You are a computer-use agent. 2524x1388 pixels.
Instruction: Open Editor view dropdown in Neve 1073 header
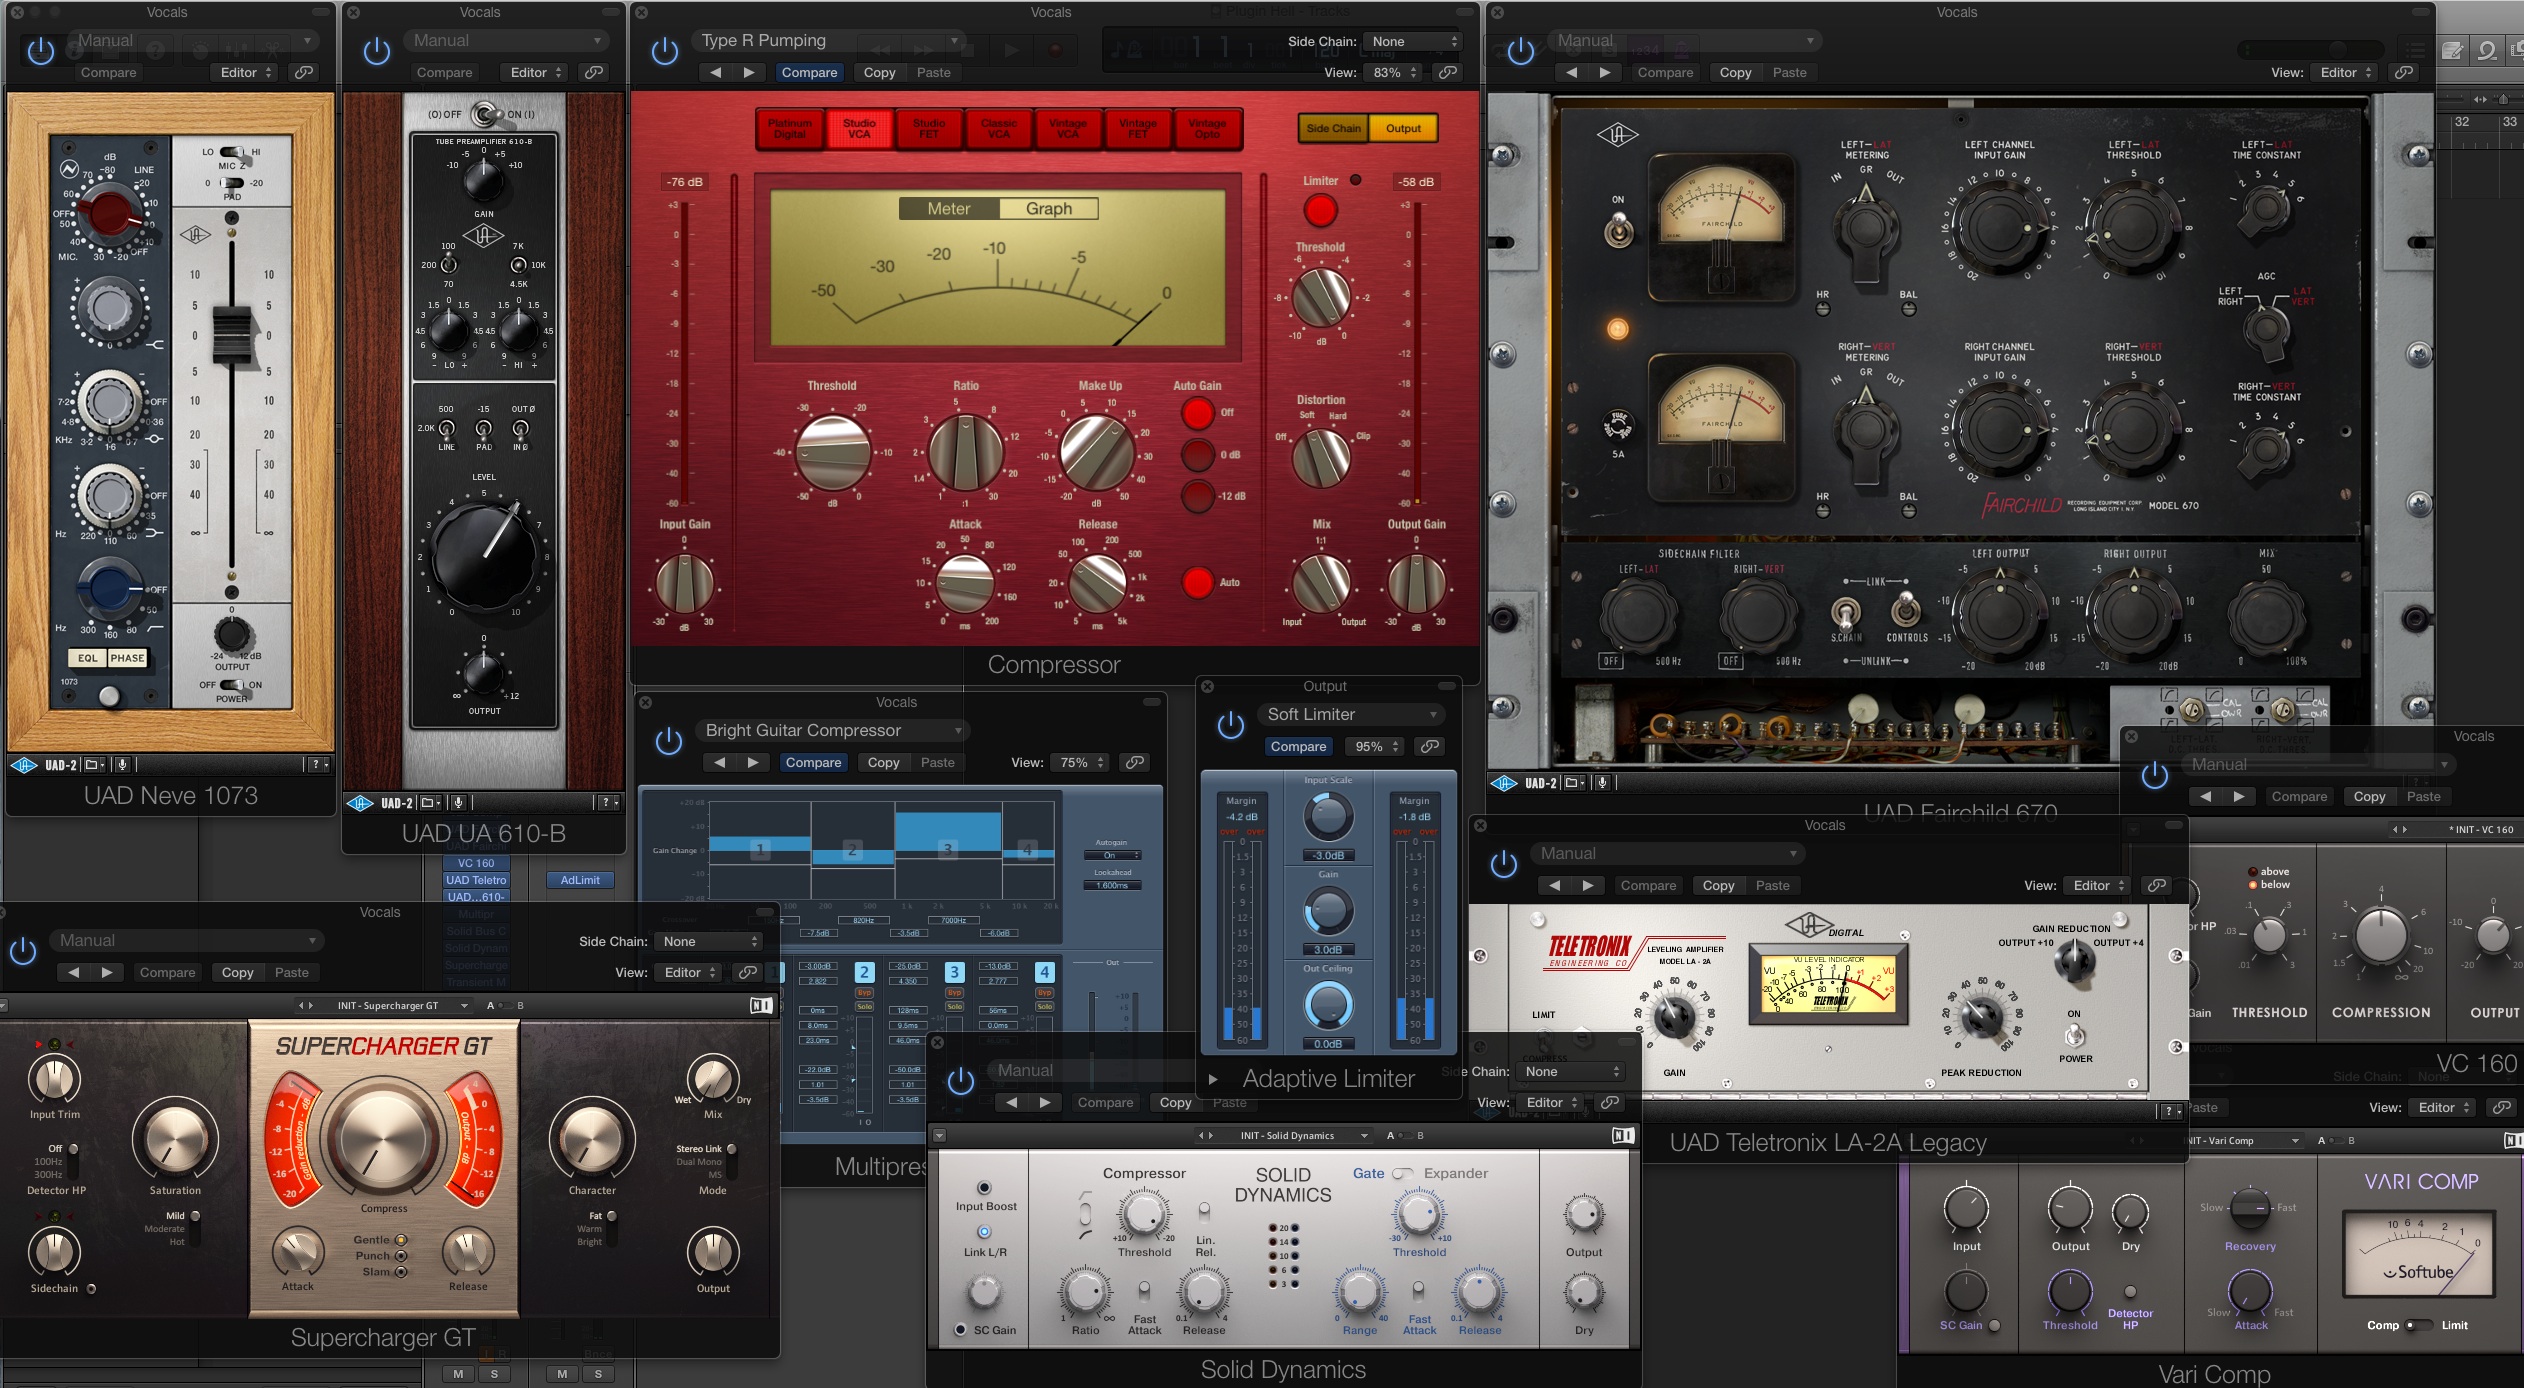245,72
